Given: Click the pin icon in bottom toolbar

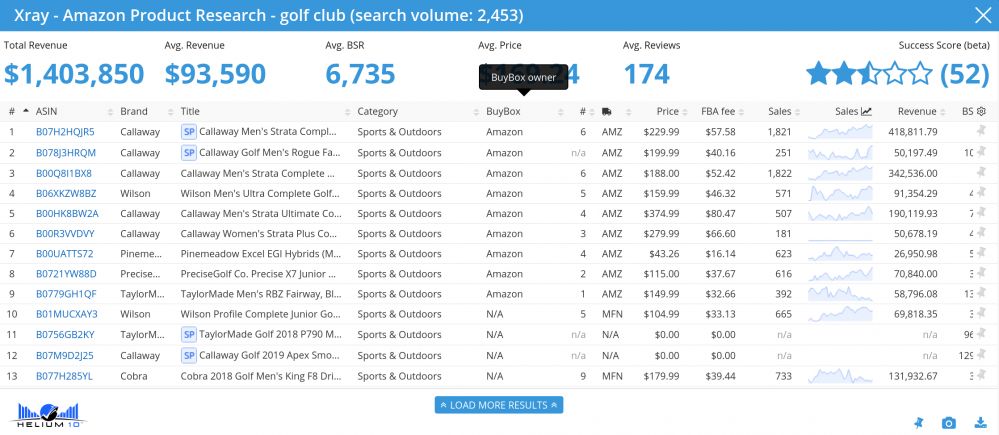Looking at the screenshot, I should [x=918, y=422].
